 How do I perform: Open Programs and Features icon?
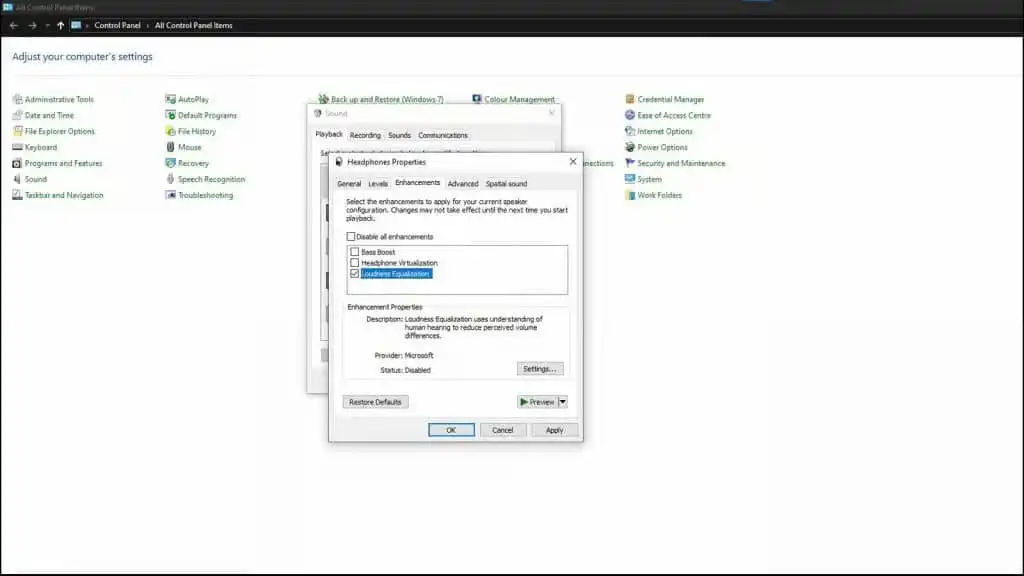pyautogui.click(x=18, y=163)
